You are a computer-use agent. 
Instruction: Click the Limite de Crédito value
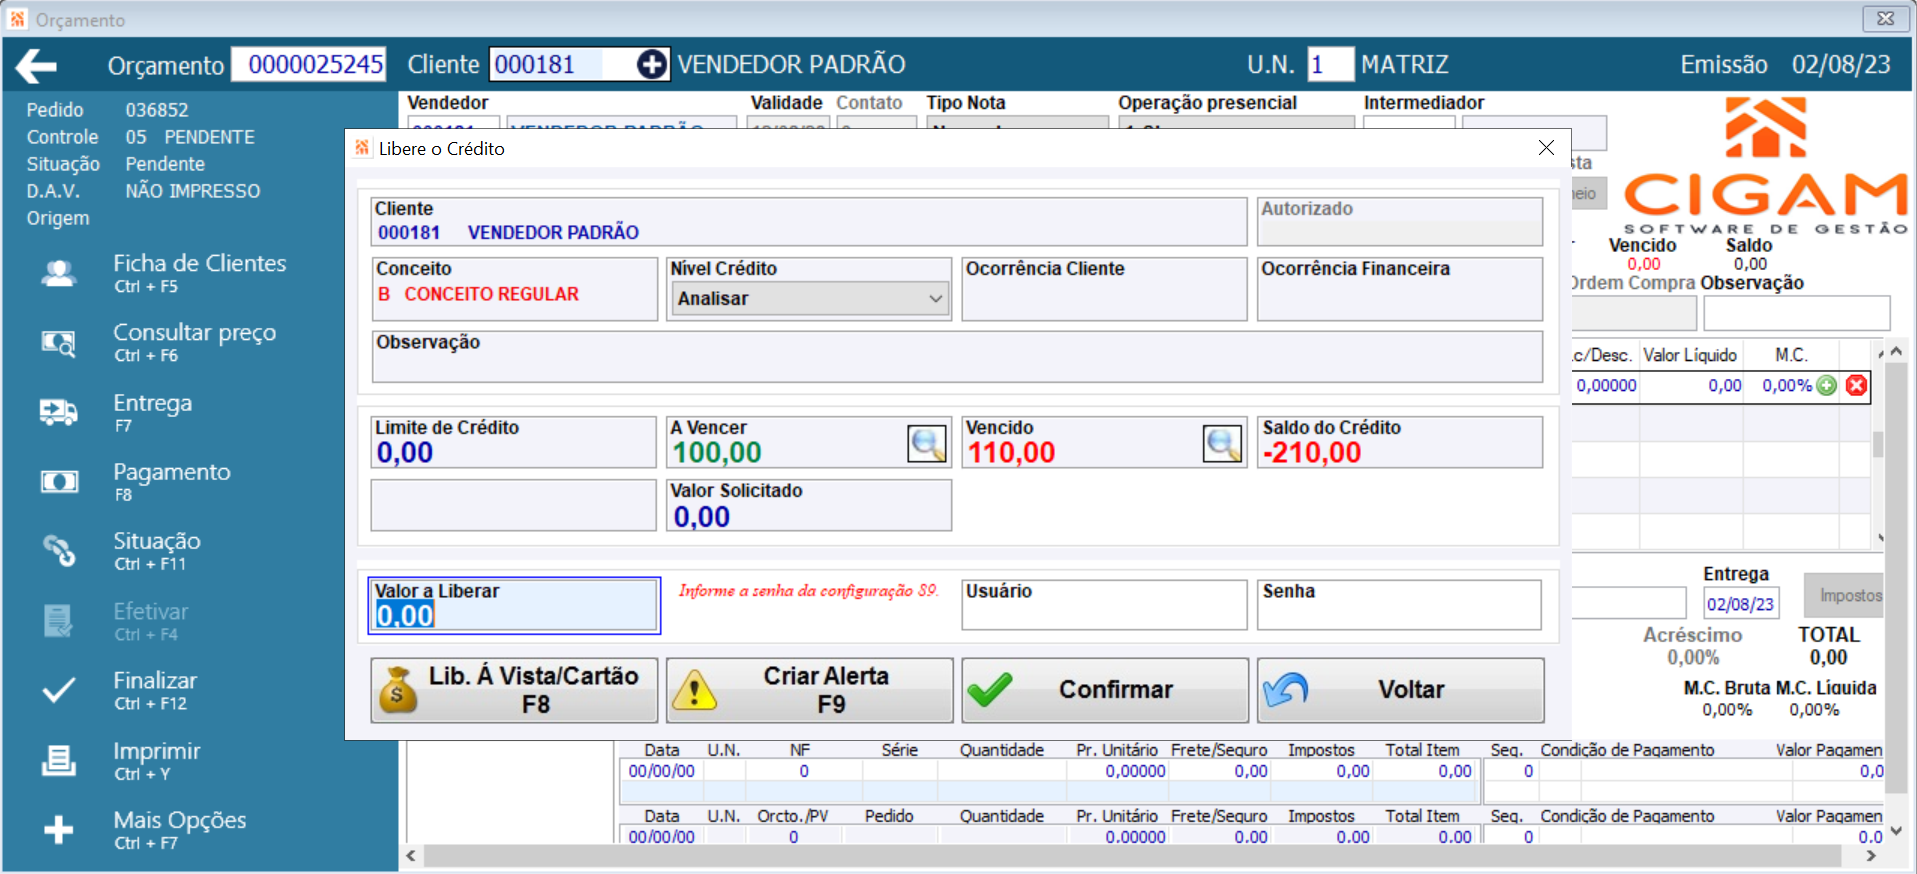coord(405,453)
